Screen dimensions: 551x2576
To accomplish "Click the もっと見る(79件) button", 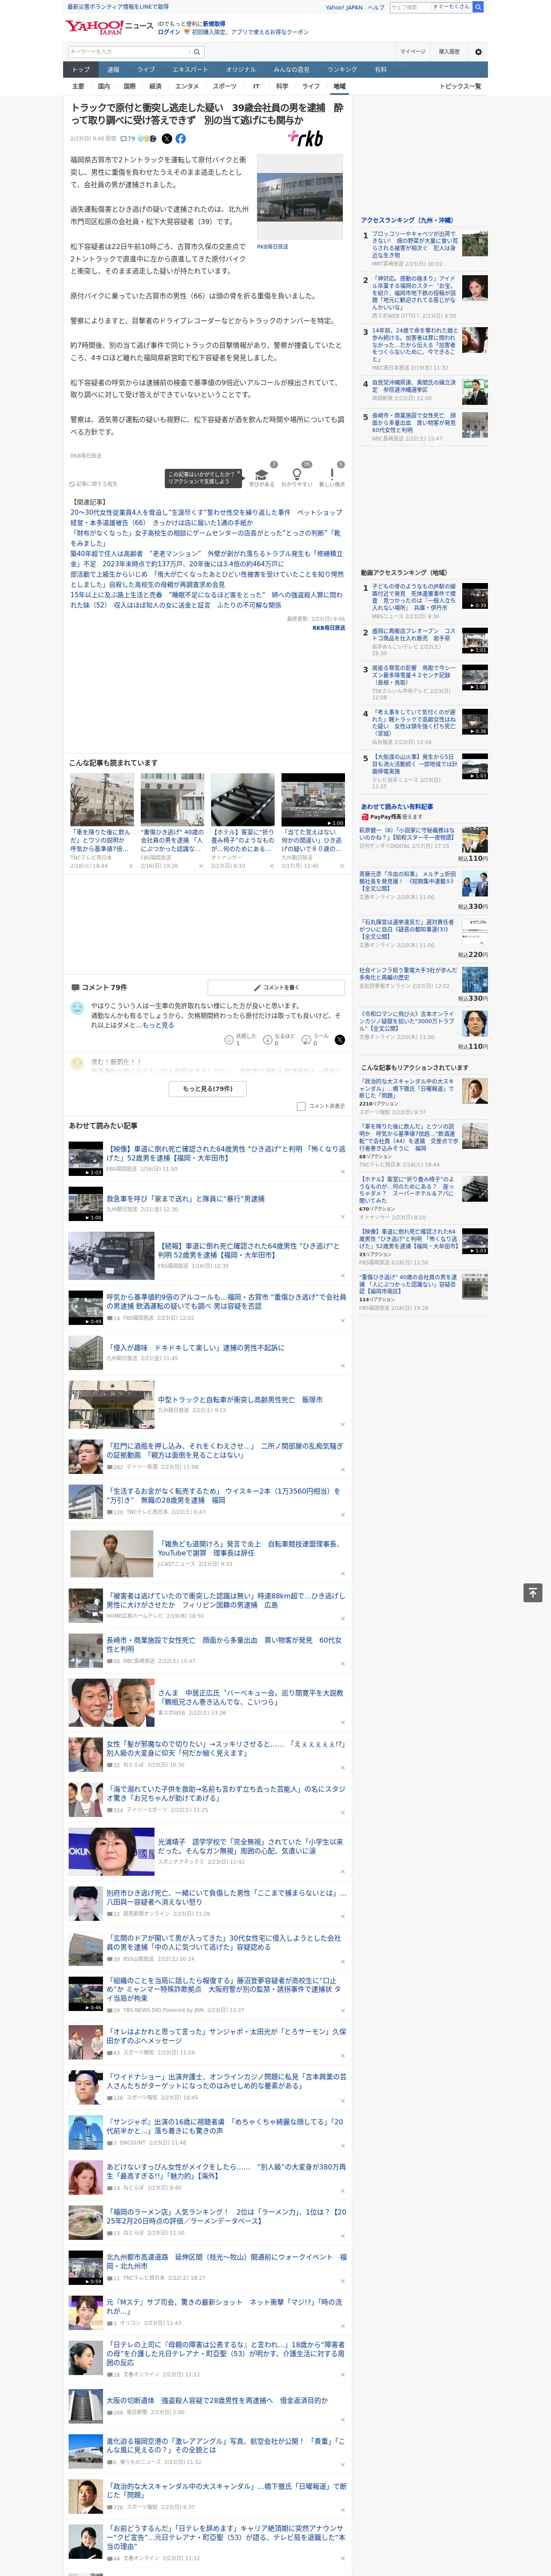I will click(x=207, y=1088).
